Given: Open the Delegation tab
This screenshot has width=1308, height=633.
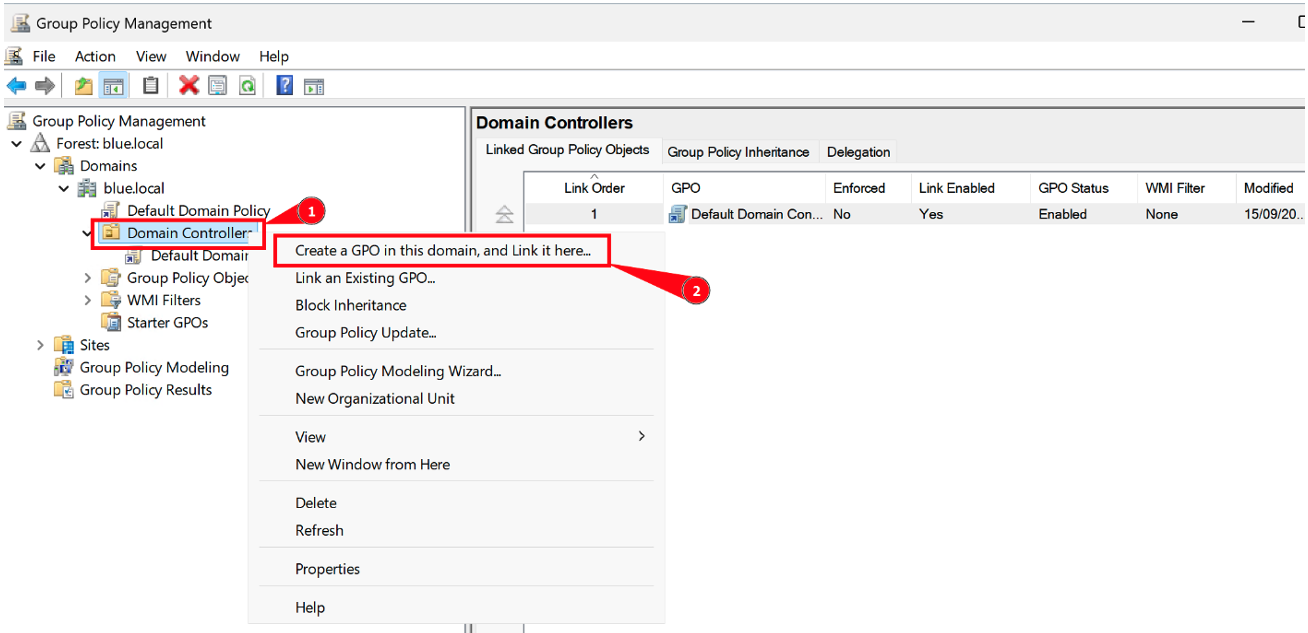Looking at the screenshot, I should [x=858, y=152].
